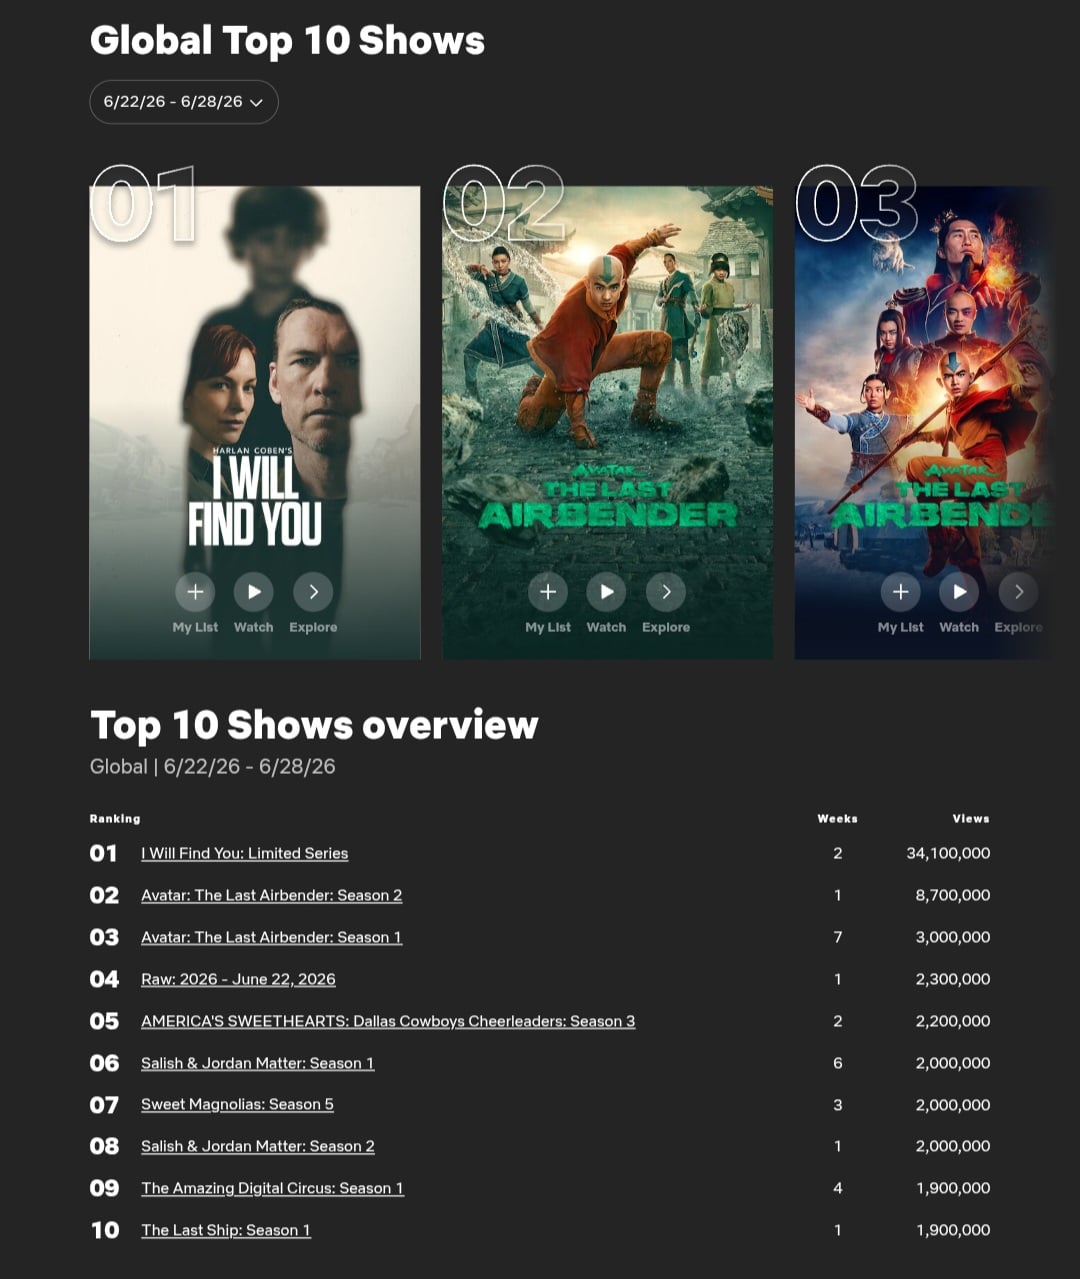Open The Amazing Digital Circus: Season 1 link
The height and width of the screenshot is (1279, 1080).
click(273, 1188)
